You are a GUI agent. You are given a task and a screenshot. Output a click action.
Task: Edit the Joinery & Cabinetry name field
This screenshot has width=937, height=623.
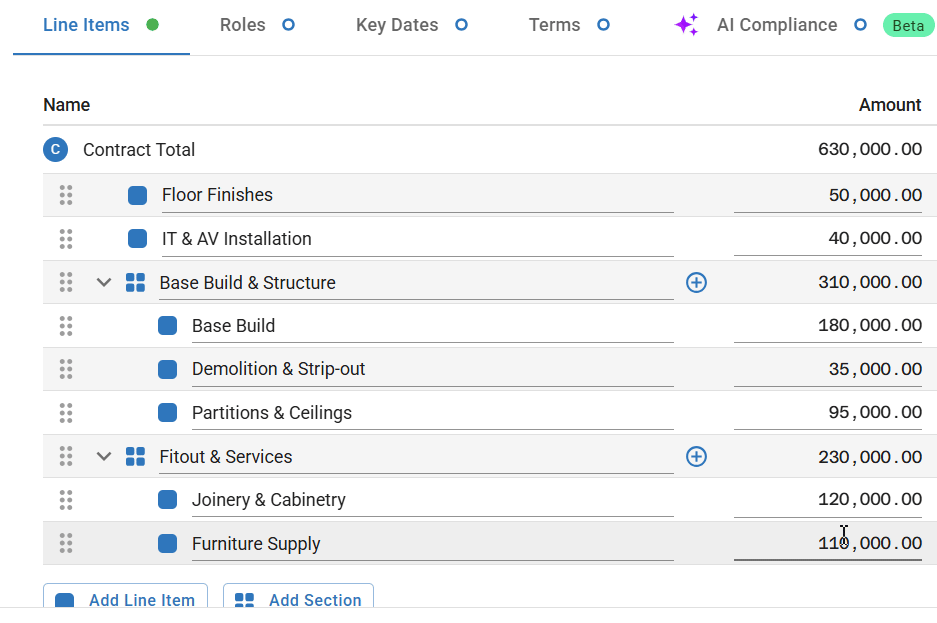(x=430, y=500)
